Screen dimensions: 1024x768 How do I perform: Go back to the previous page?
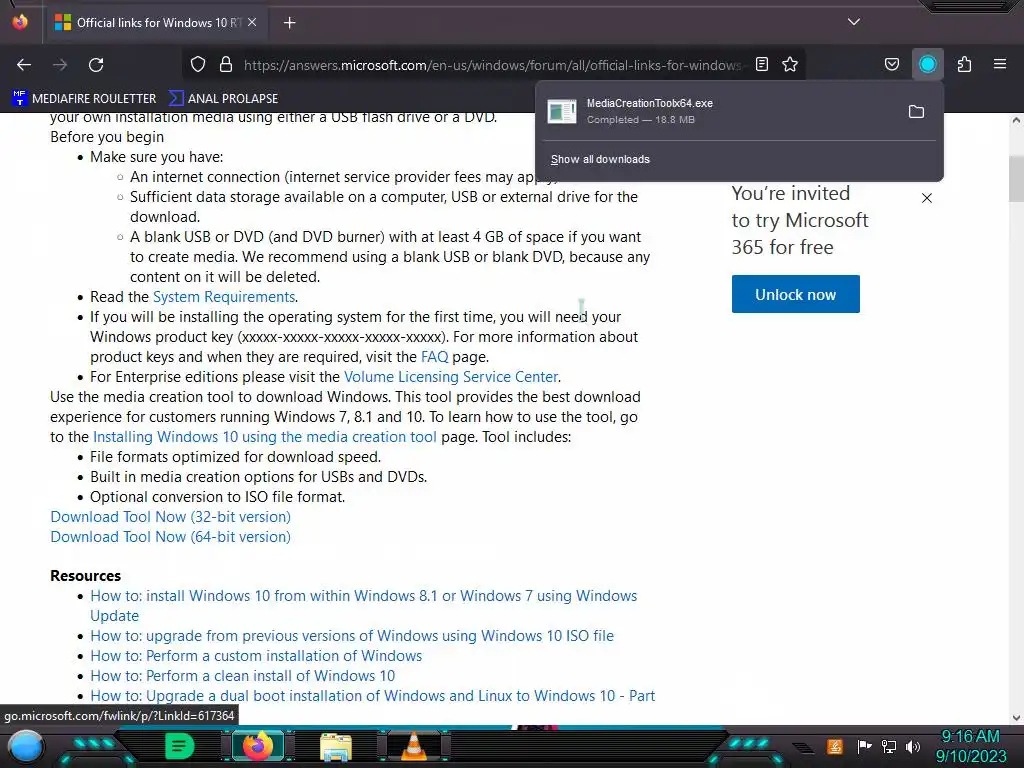click(24, 65)
